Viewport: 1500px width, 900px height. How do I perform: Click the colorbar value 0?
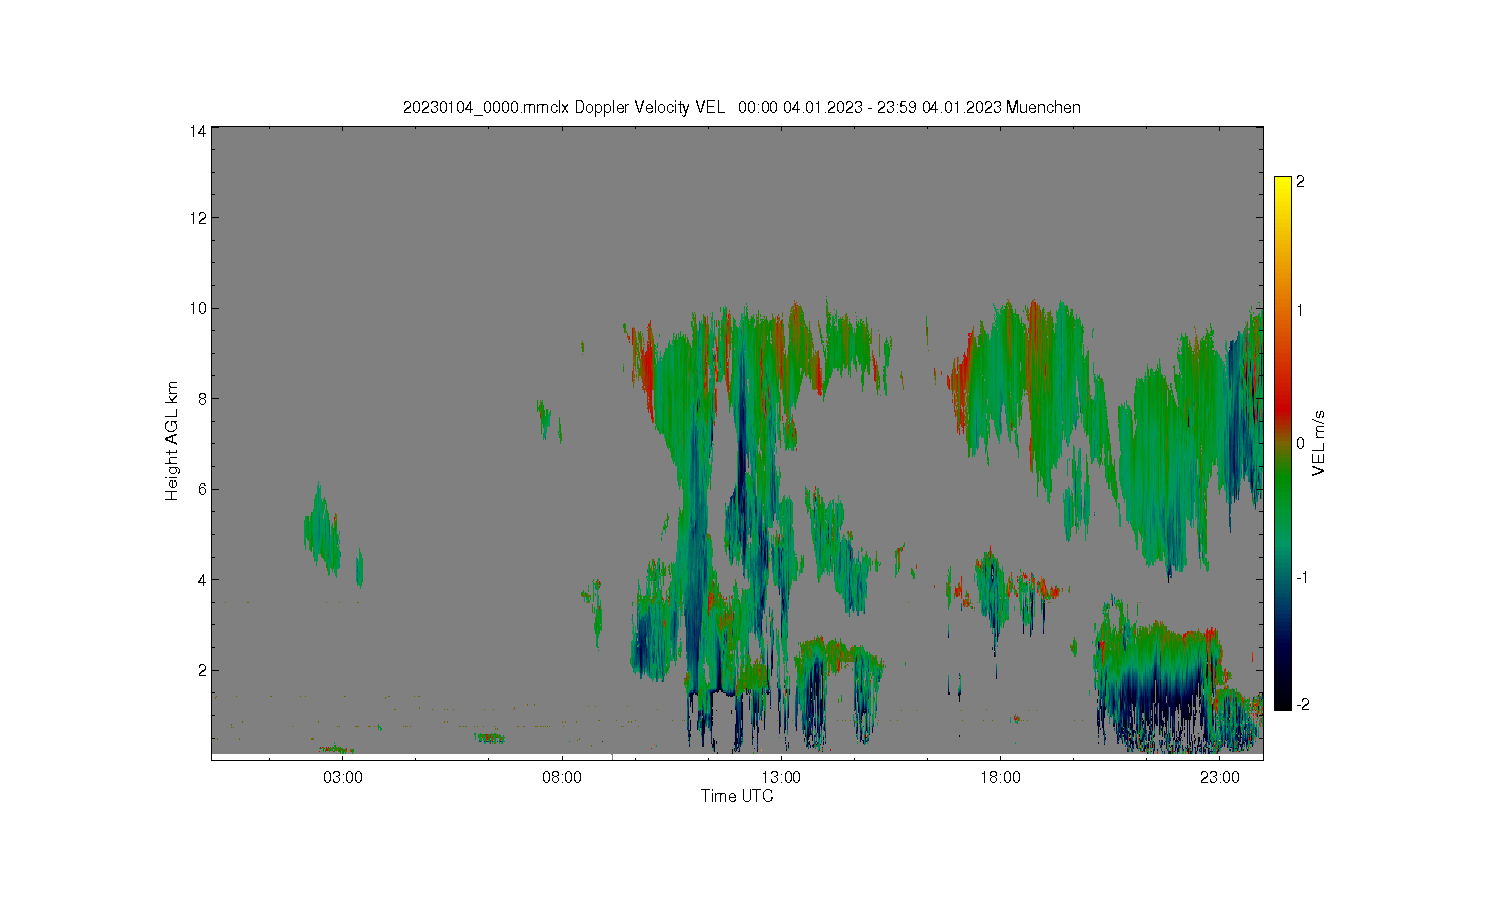(x=1300, y=443)
